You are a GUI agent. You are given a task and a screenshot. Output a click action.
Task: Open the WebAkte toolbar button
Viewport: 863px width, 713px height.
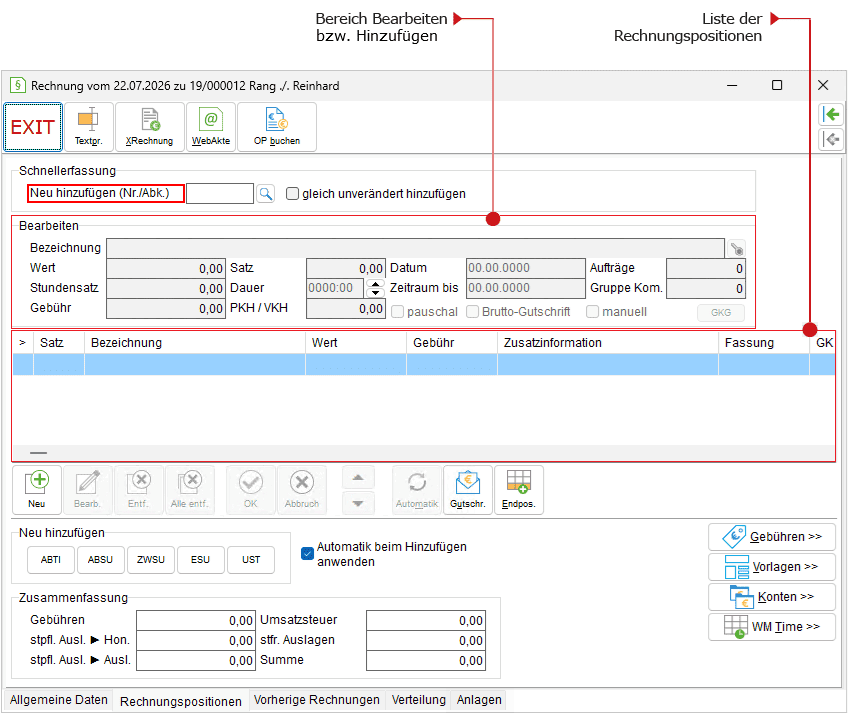[211, 127]
